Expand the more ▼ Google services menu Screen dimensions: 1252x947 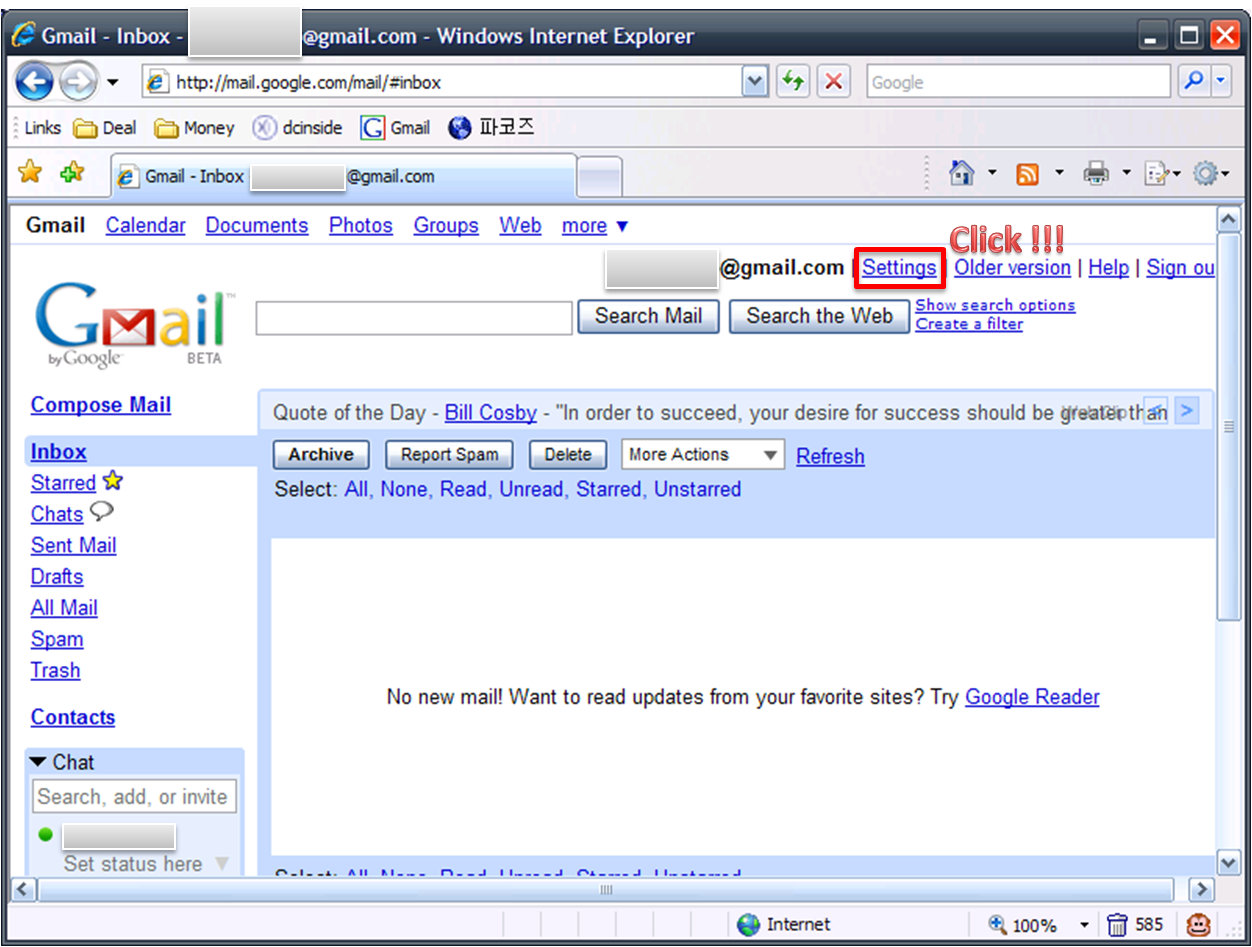pos(595,226)
